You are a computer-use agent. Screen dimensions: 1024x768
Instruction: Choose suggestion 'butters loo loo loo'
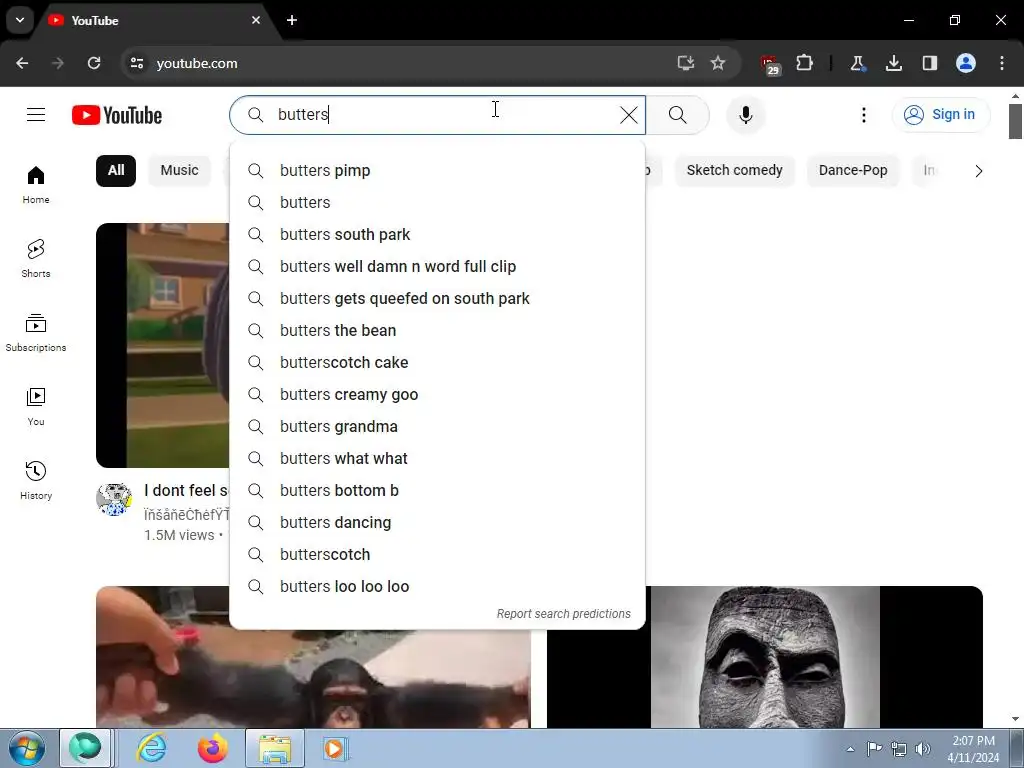438,586
